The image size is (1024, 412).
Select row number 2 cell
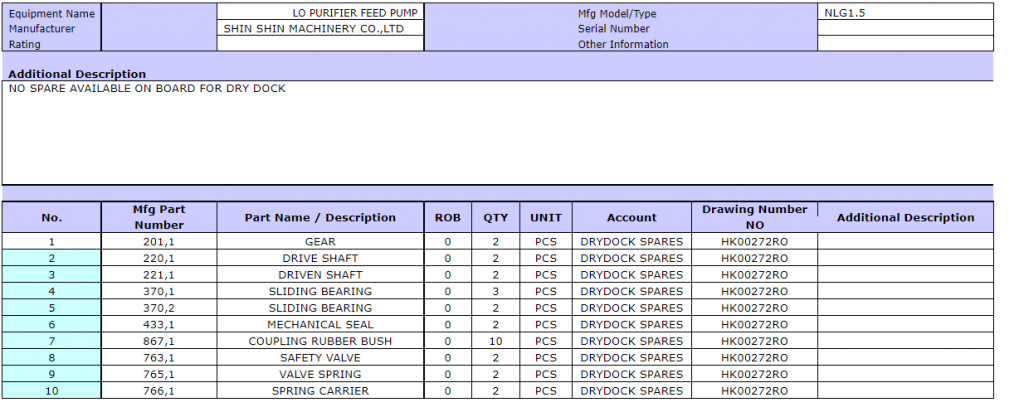52,258
